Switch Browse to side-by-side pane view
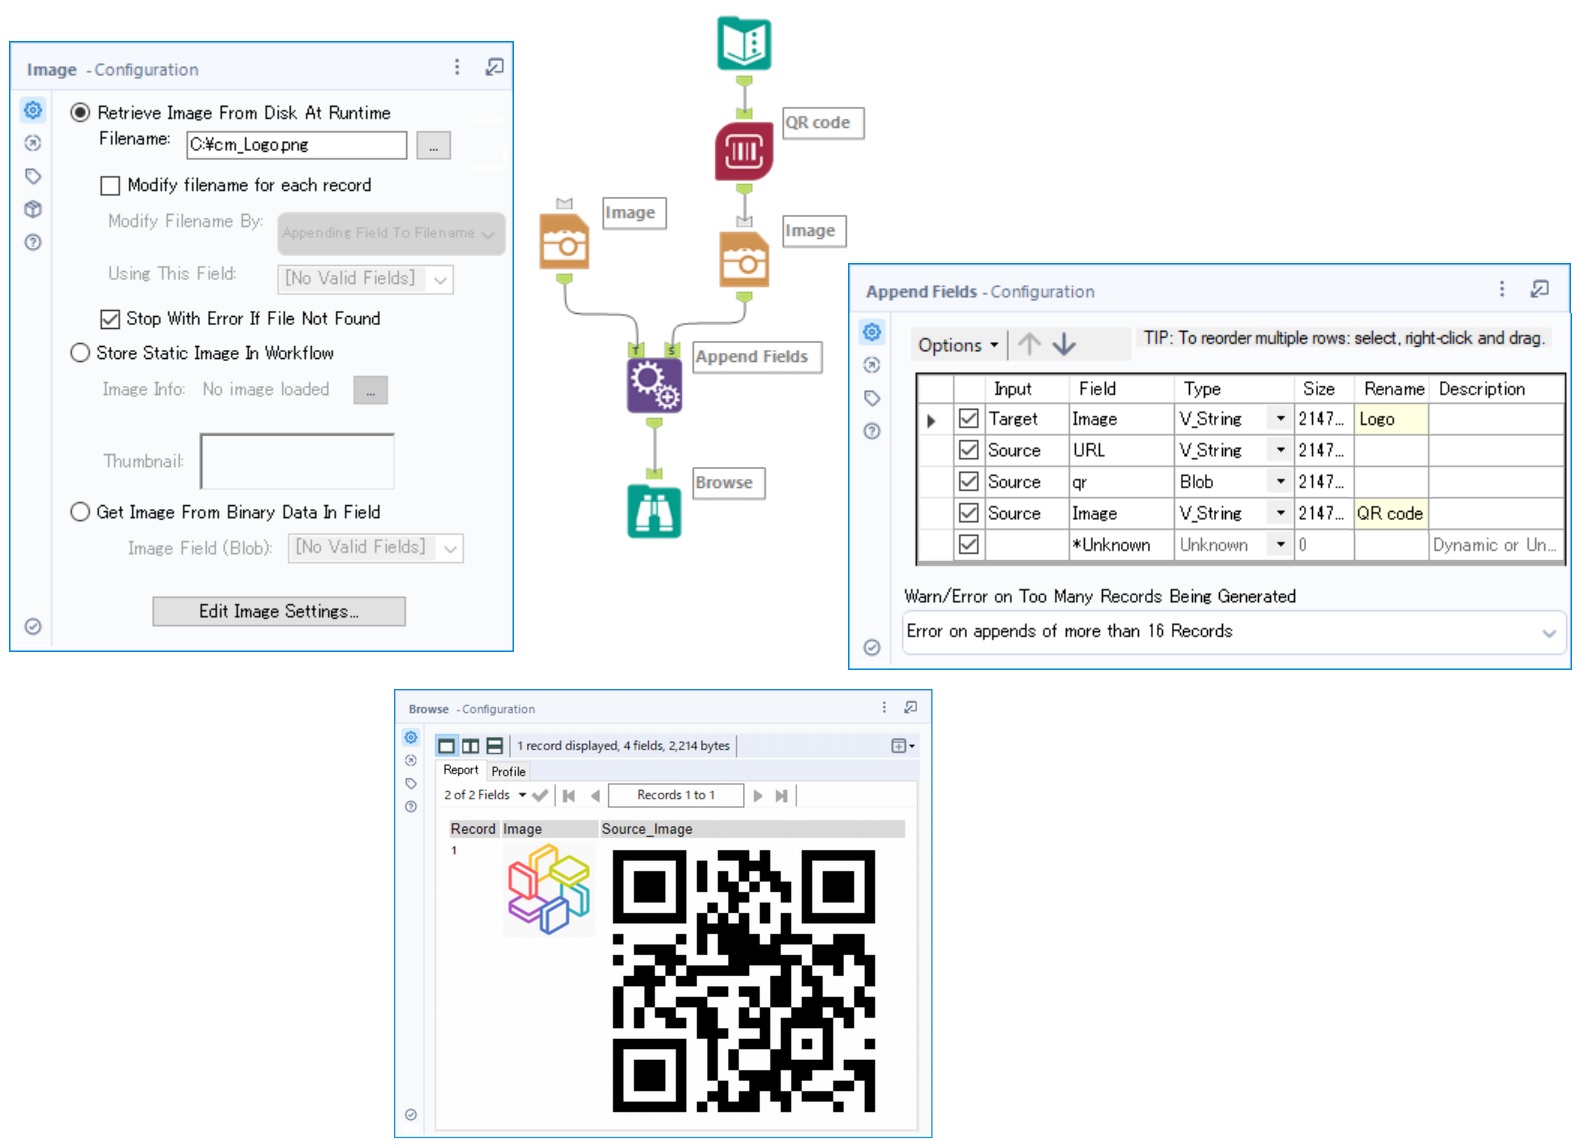Image resolution: width=1580 pixels, height=1147 pixels. [470, 746]
